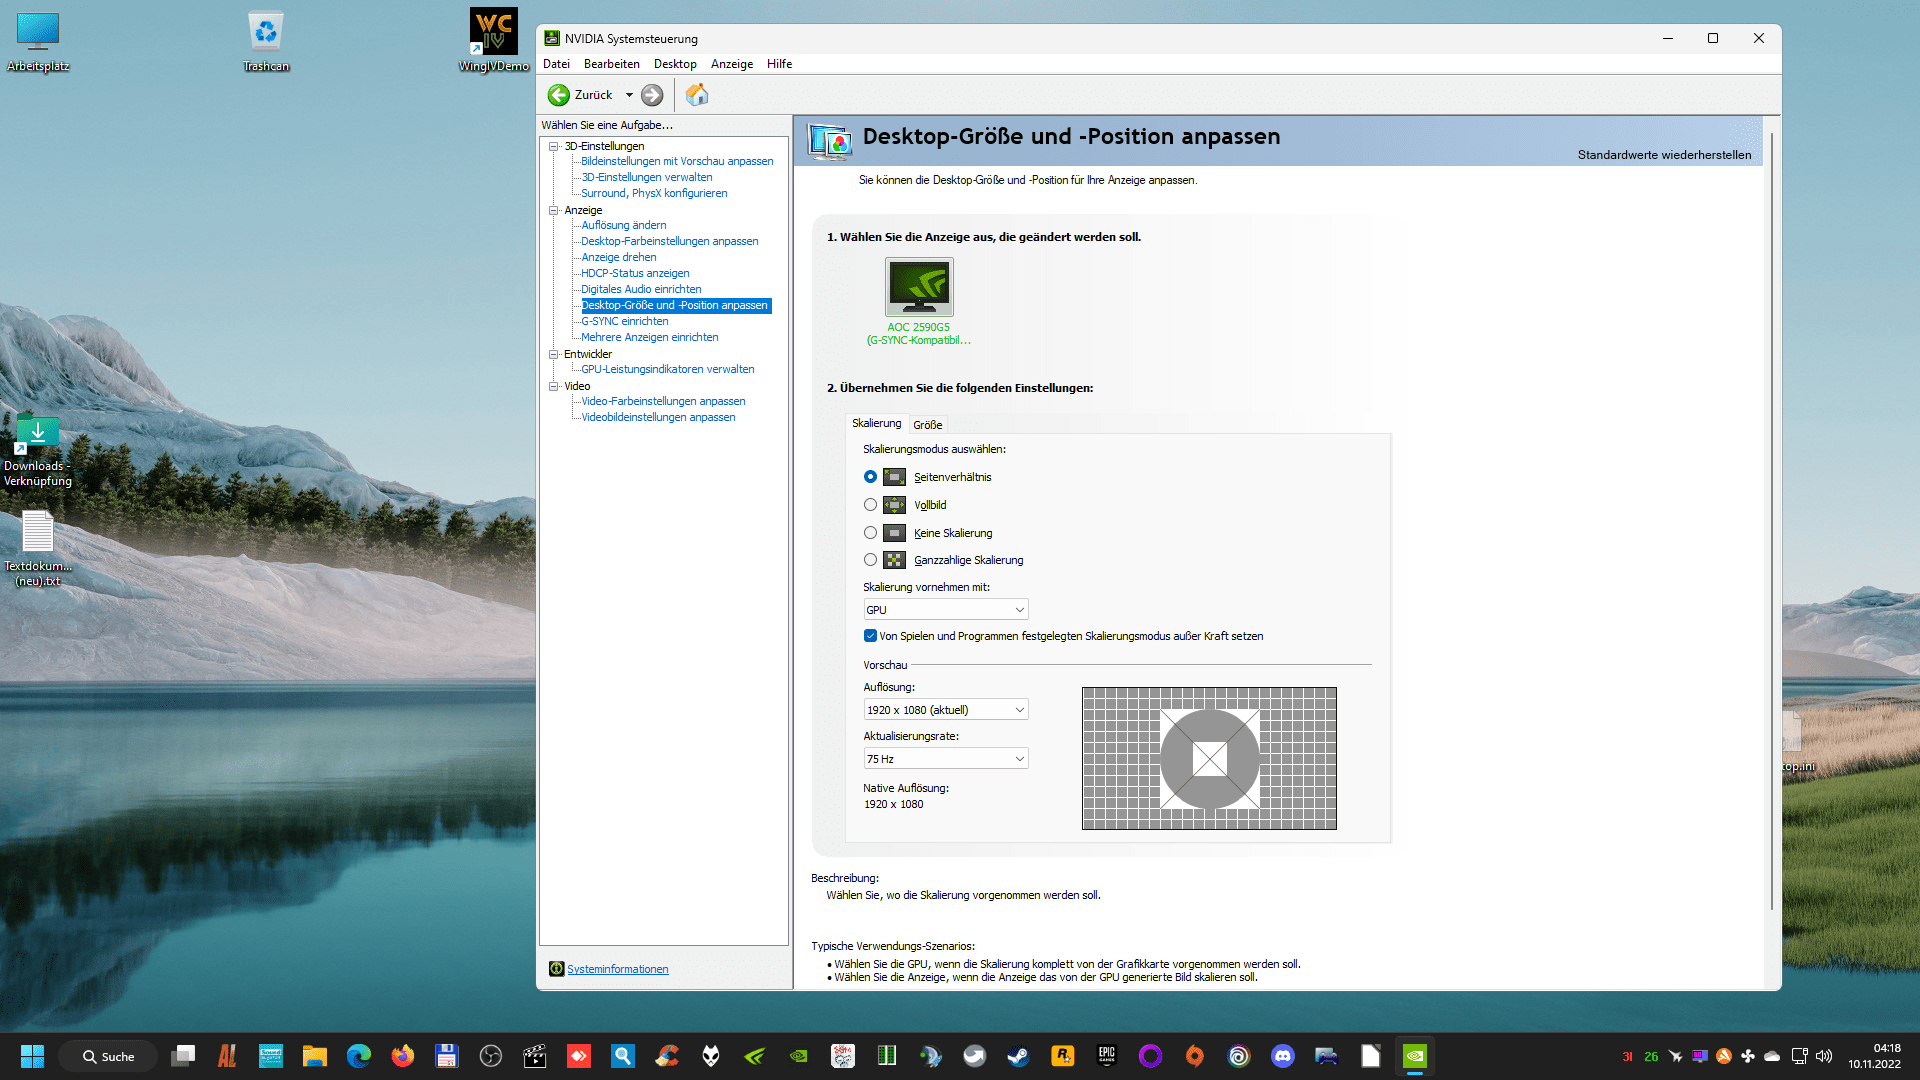Open G-SYNC einrichten in the task tree

click(624, 321)
